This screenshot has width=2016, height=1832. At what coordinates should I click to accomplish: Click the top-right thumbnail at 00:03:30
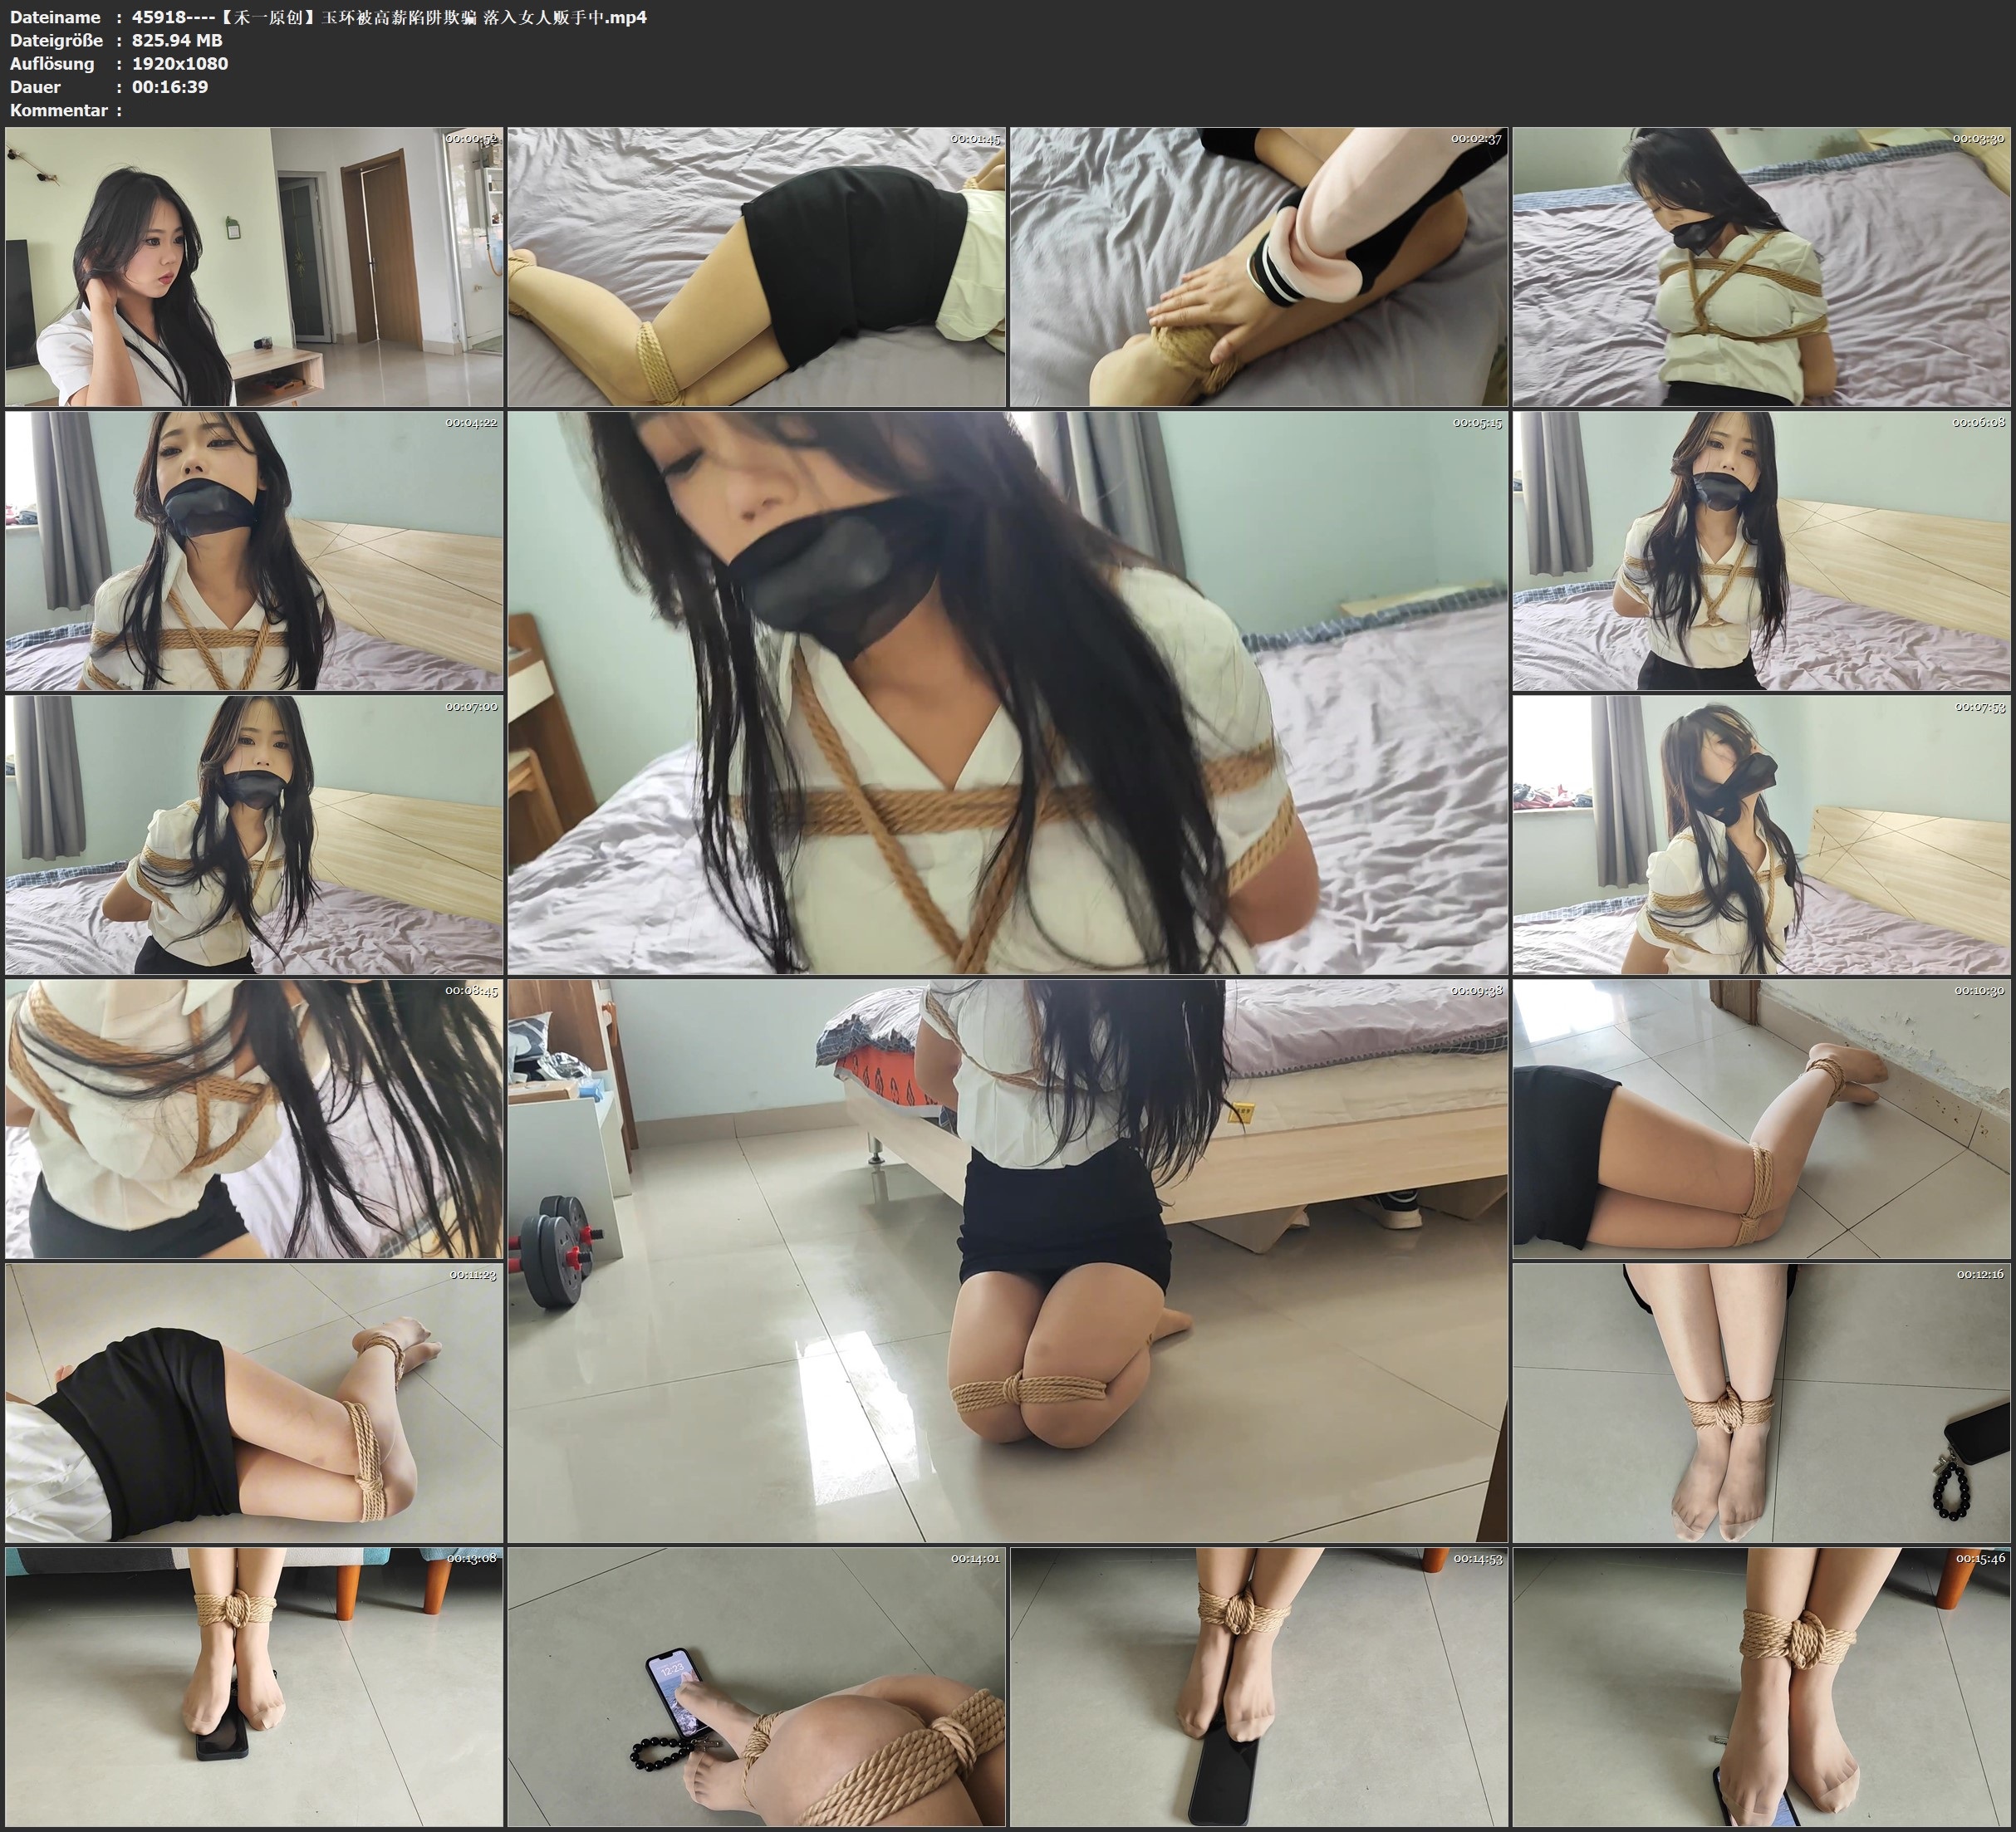1761,267
